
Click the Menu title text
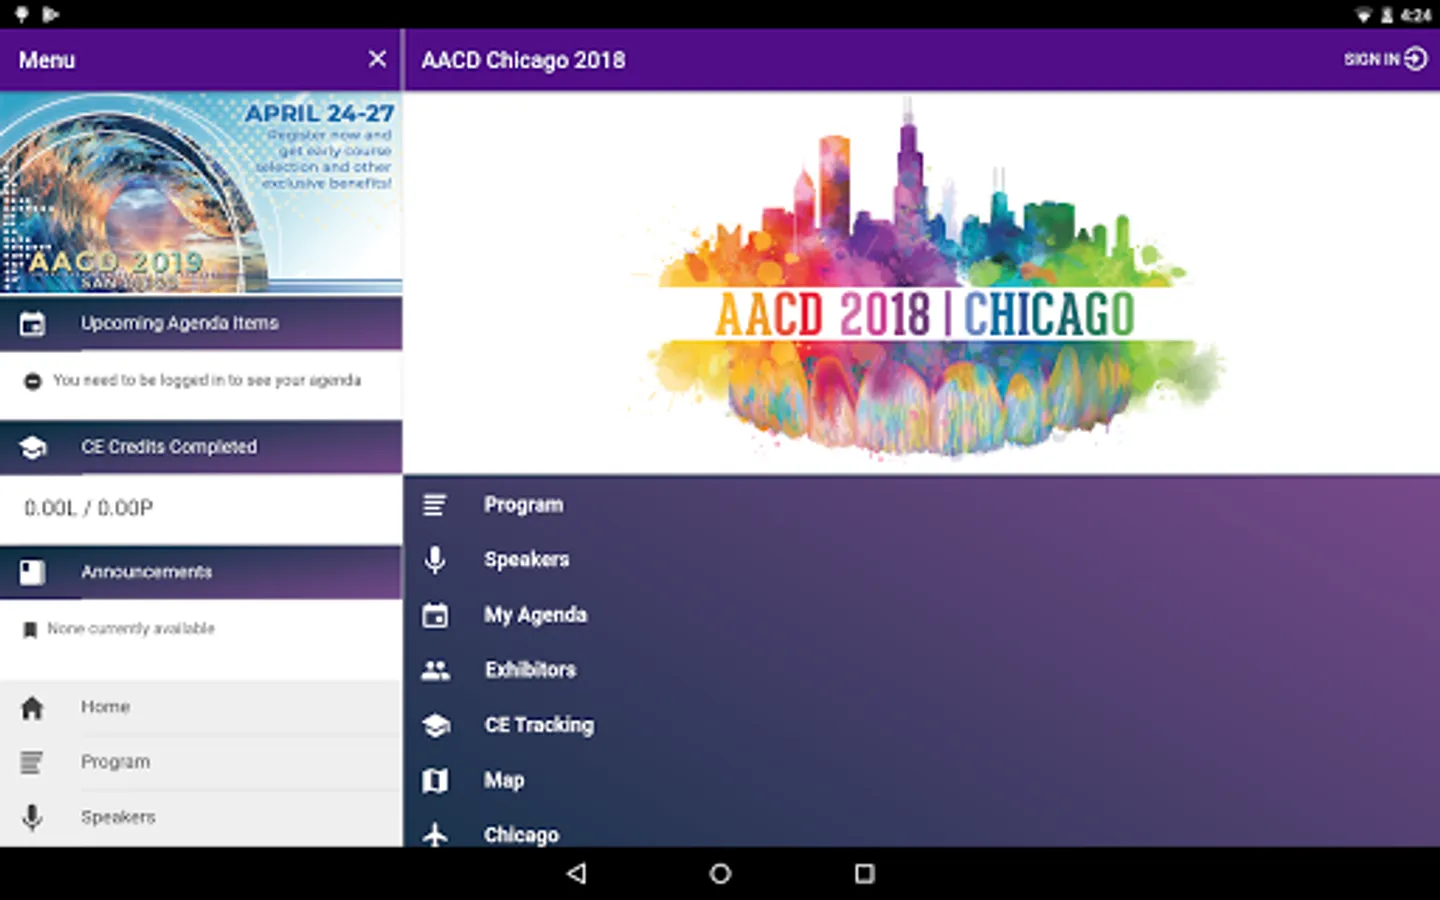[x=47, y=60]
